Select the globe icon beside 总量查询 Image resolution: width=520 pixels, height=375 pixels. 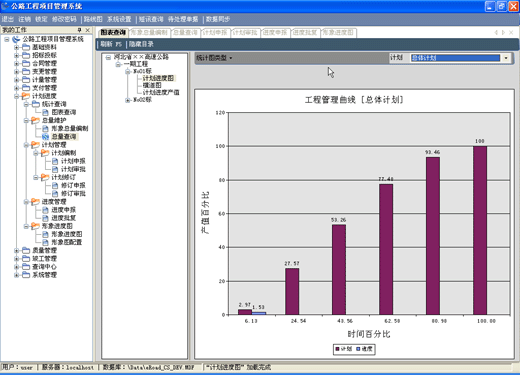tap(46, 137)
